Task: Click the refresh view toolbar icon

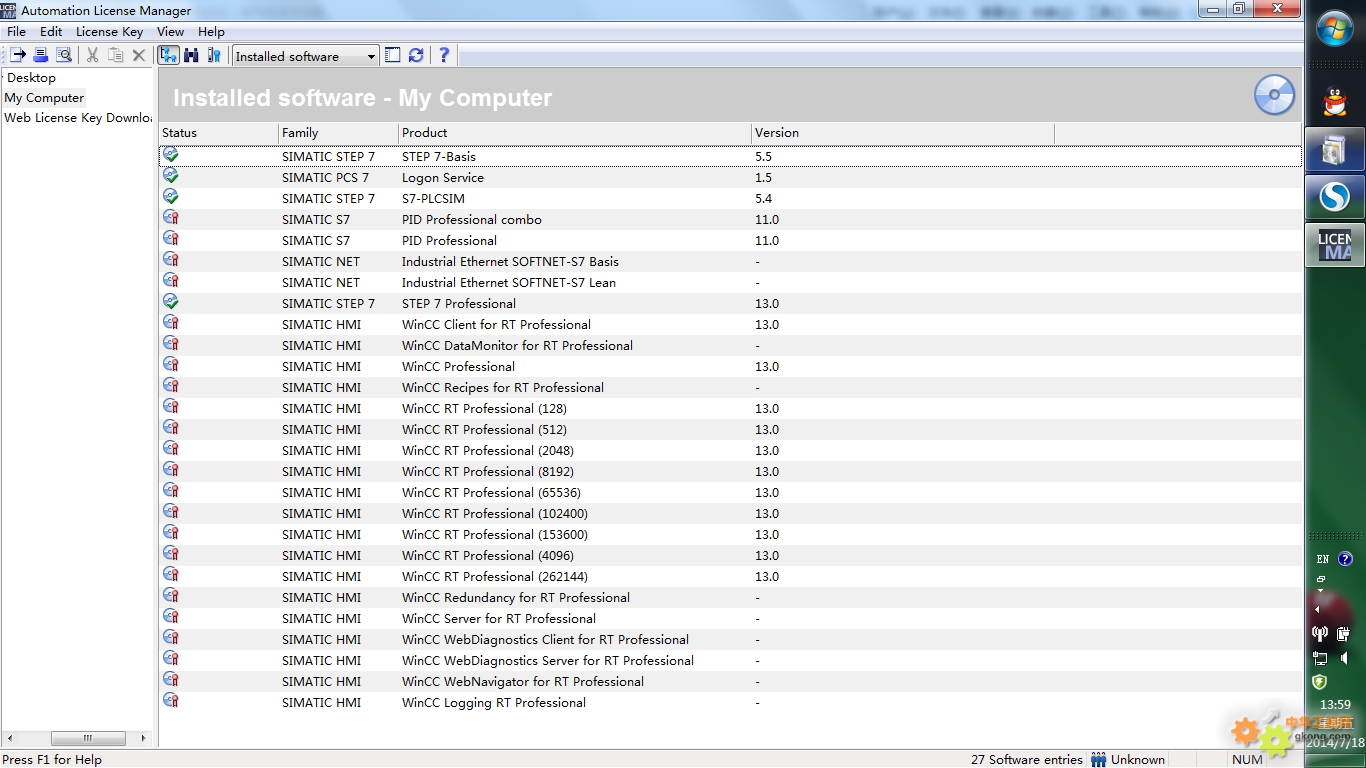Action: tap(416, 56)
